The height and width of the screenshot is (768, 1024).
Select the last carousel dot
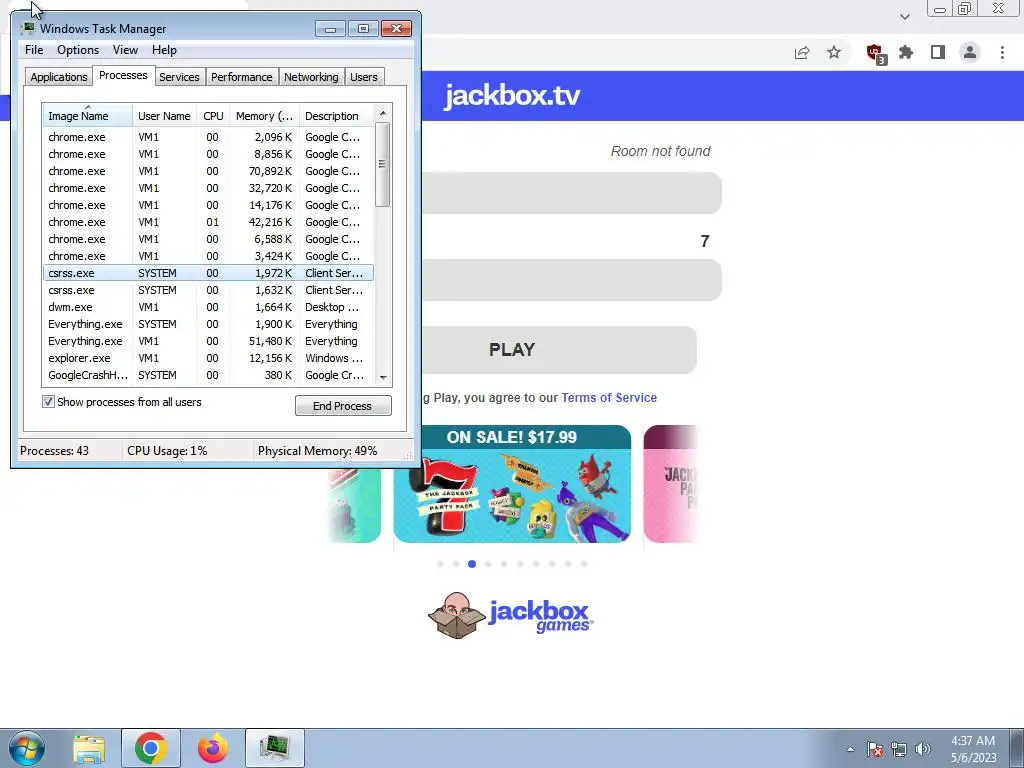point(584,564)
